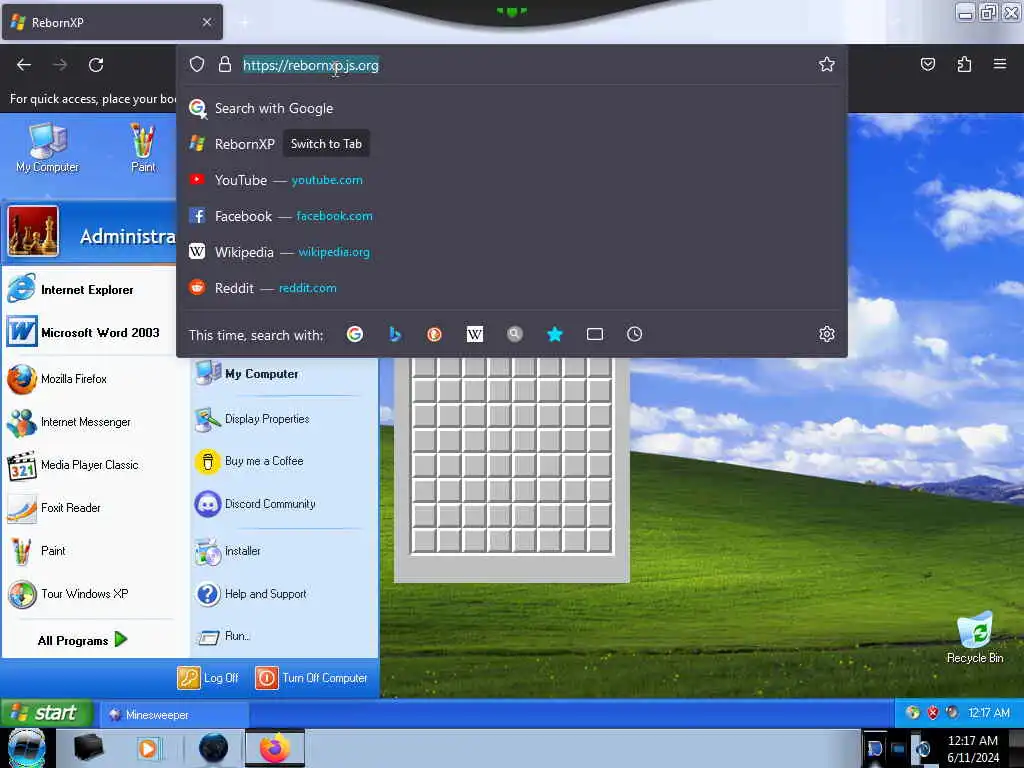Screen dimensions: 1024x768
Task: Choose the Reddit reddit.com suggestion
Action: [511, 287]
